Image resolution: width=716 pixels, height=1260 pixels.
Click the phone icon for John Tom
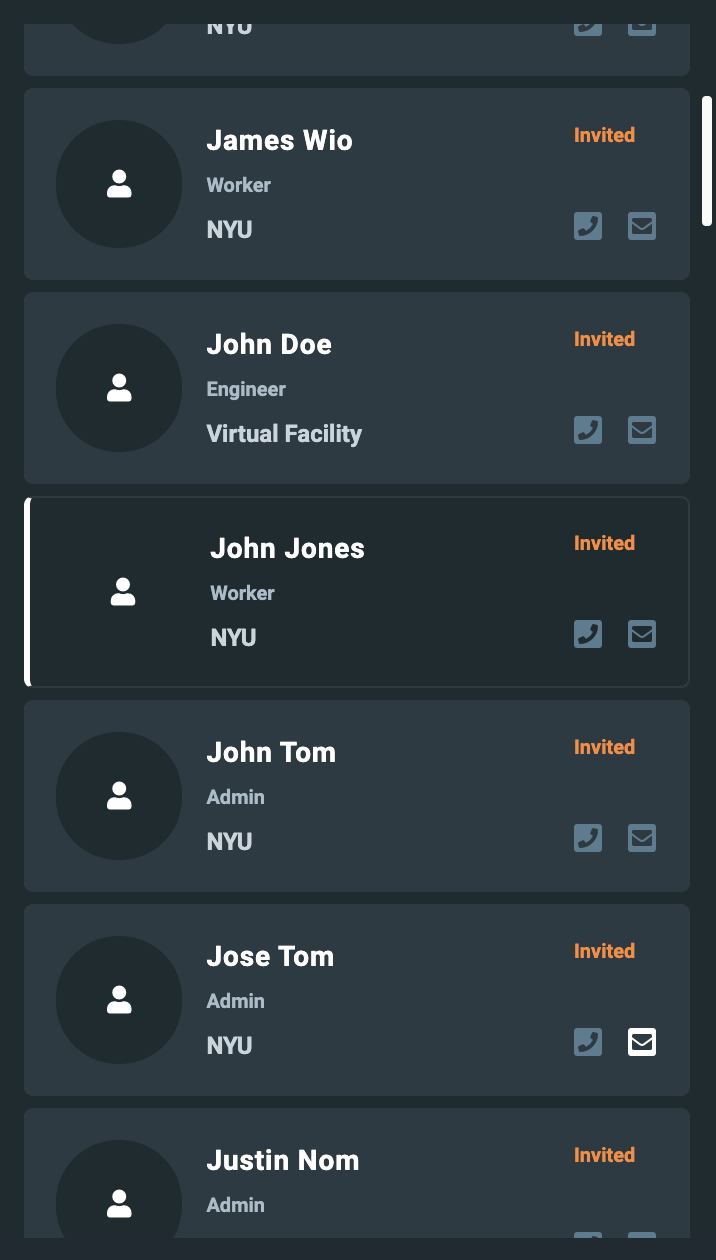click(588, 838)
